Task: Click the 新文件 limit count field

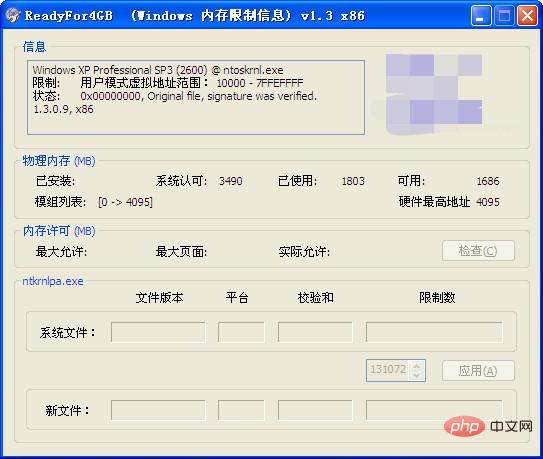Action: (434, 411)
